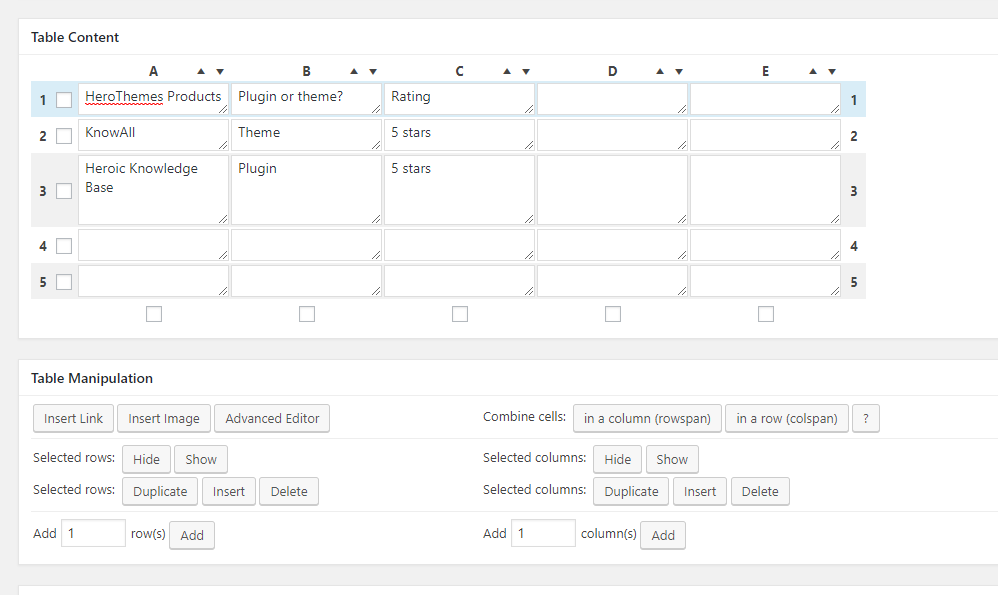Combine cells in a column (rowspan)
998x595 pixels.
(x=647, y=418)
